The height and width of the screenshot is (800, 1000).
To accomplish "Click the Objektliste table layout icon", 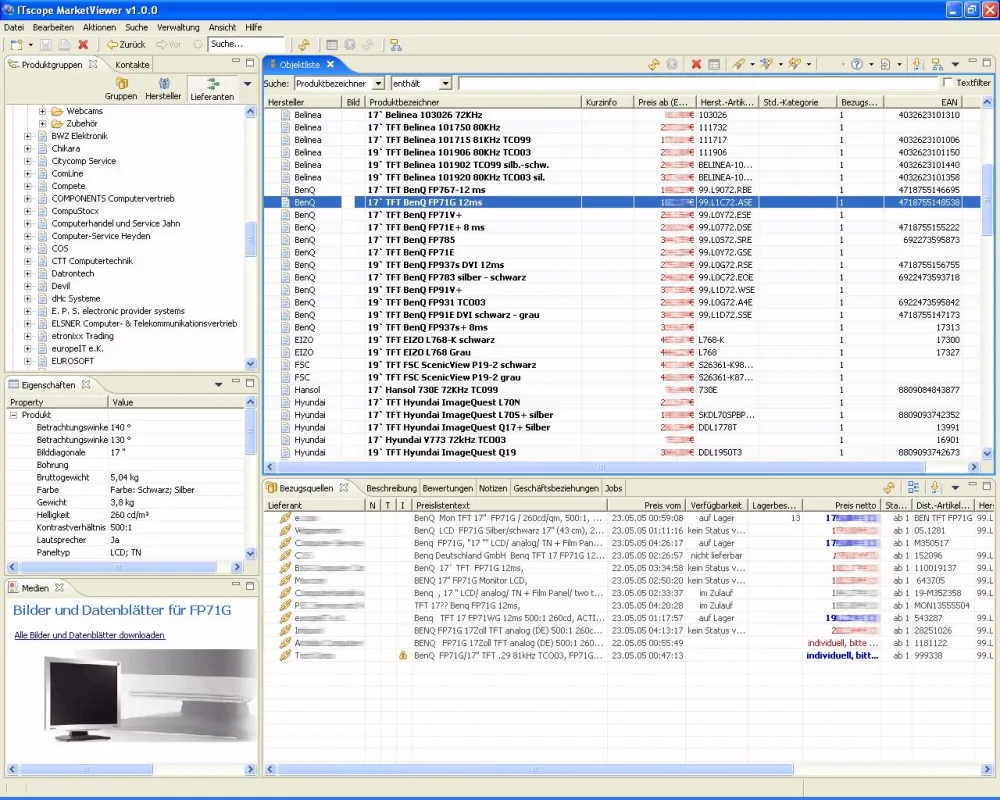I will point(714,64).
